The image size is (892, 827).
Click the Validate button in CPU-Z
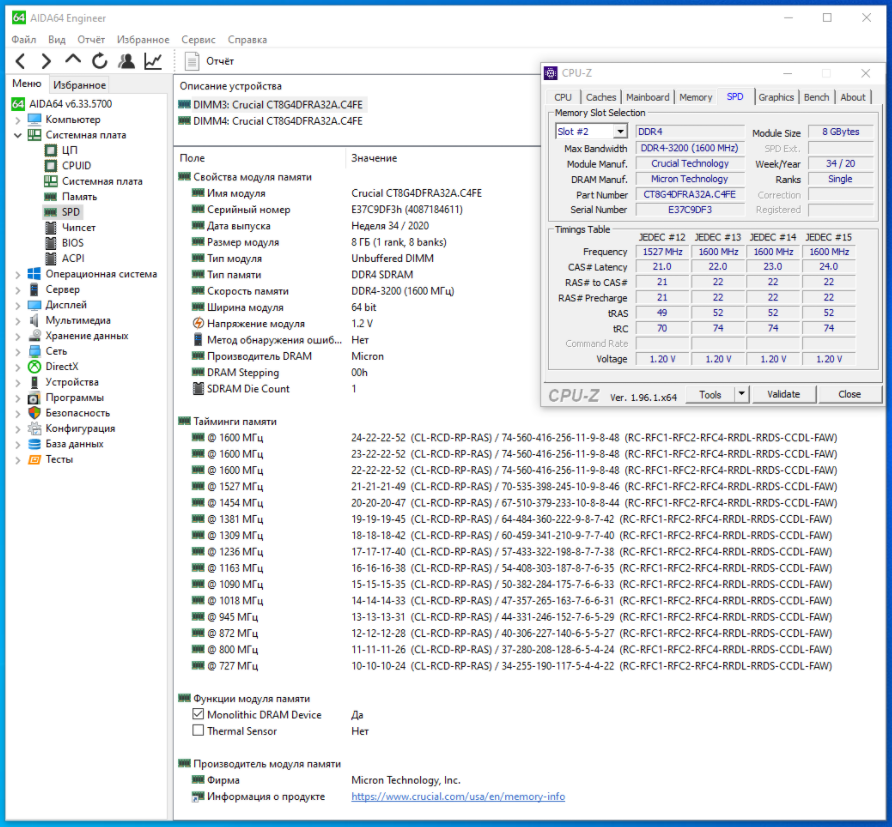[x=783, y=394]
